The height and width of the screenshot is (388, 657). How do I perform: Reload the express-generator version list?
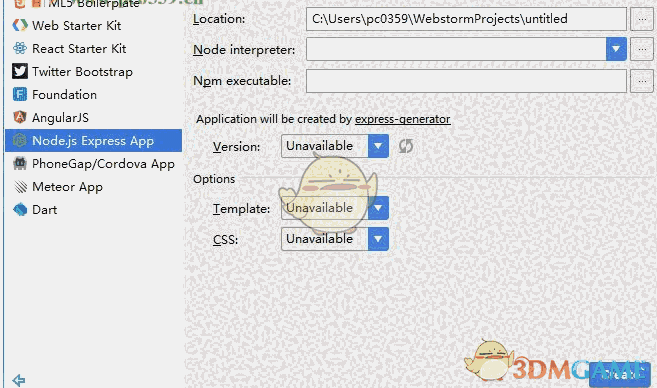(406, 146)
